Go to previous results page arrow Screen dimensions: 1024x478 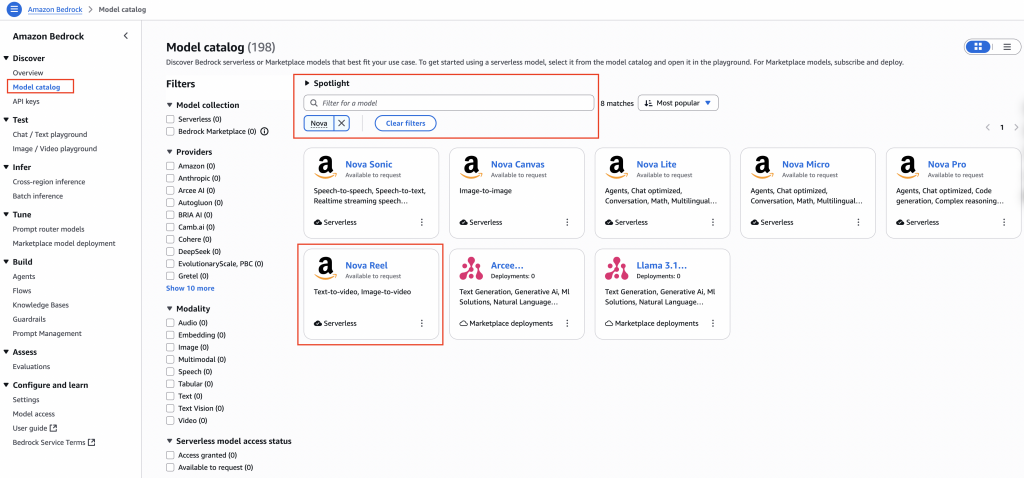[988, 127]
